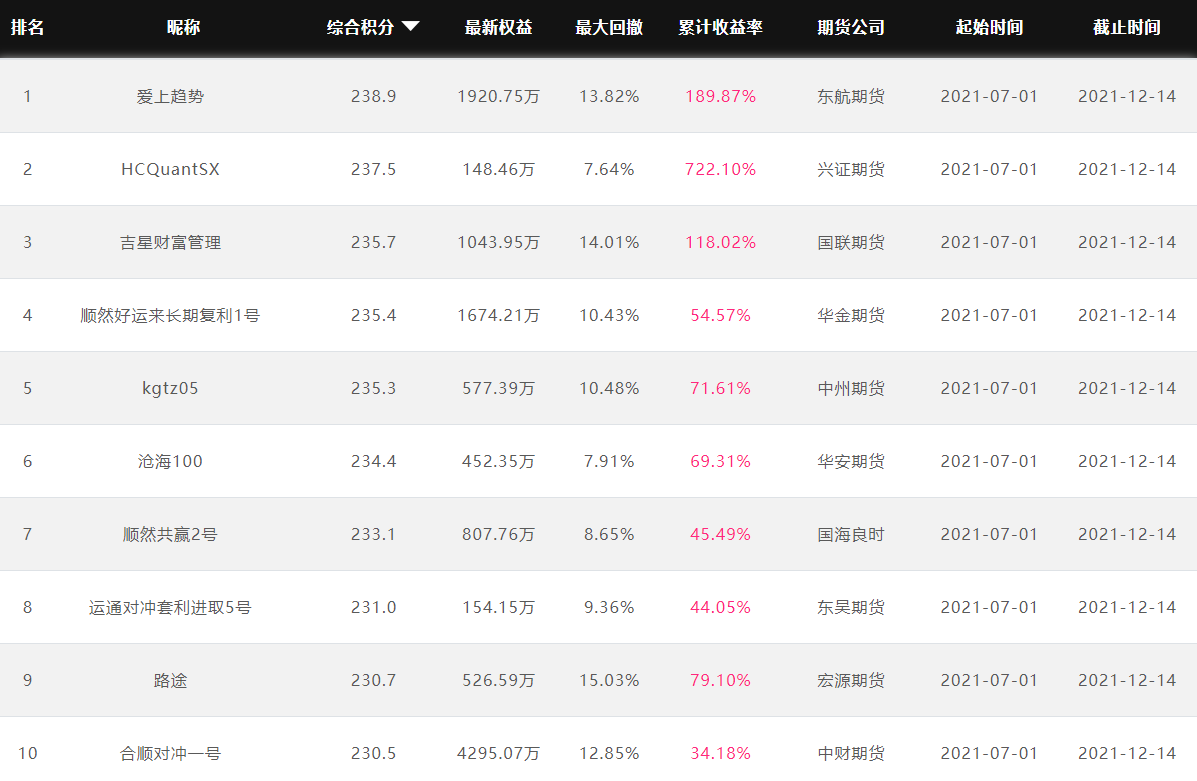
Task: Open nickname 吉星财富管理
Action: (x=170, y=242)
